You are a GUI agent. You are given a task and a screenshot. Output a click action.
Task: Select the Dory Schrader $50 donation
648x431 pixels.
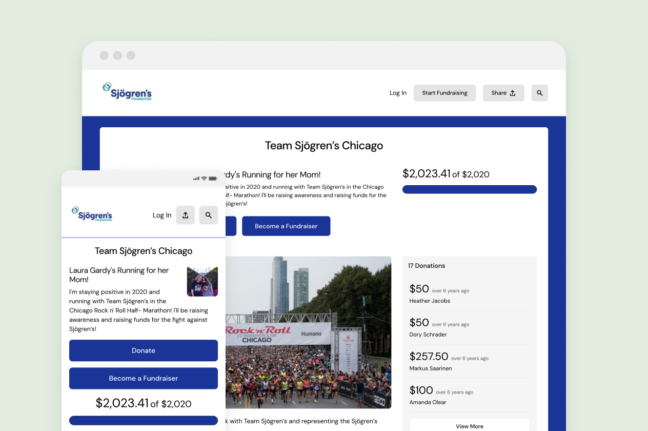pos(469,328)
